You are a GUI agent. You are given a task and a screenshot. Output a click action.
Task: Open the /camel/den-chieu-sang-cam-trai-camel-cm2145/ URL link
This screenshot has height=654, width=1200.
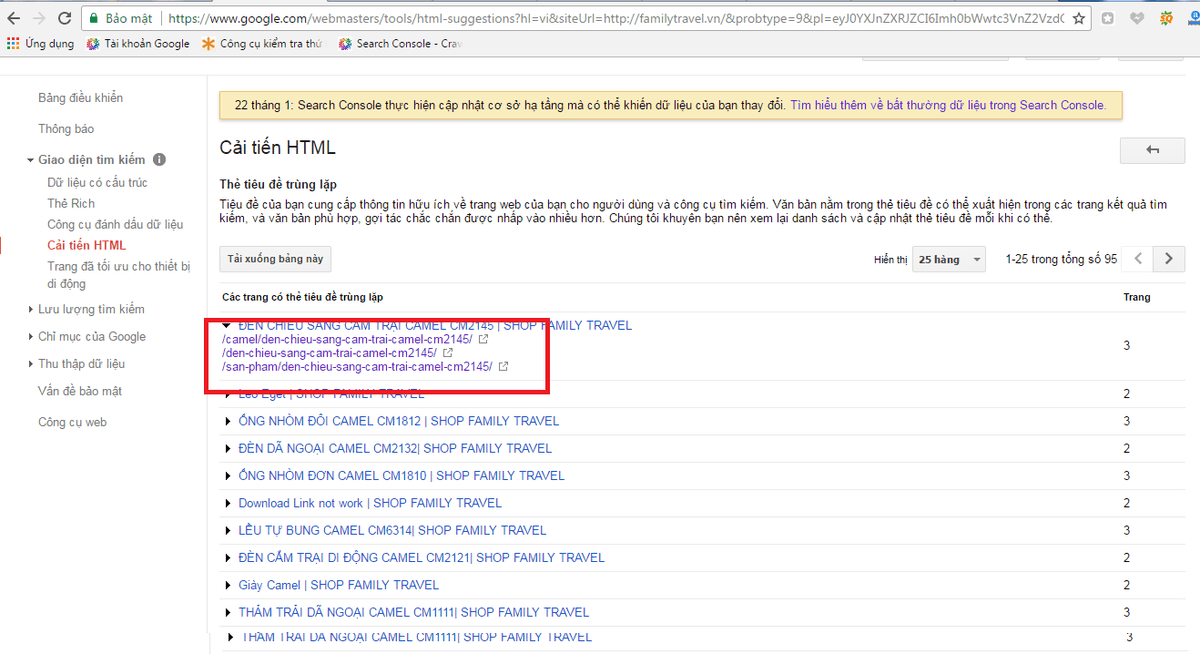(x=348, y=340)
